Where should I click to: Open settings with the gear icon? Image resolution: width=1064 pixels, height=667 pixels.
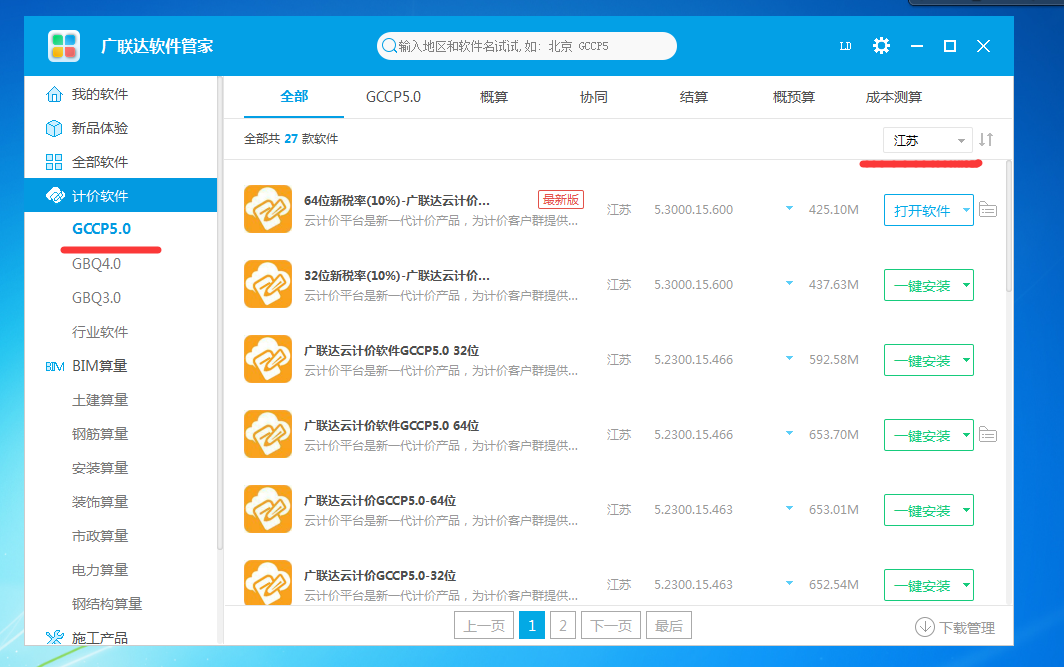click(881, 45)
